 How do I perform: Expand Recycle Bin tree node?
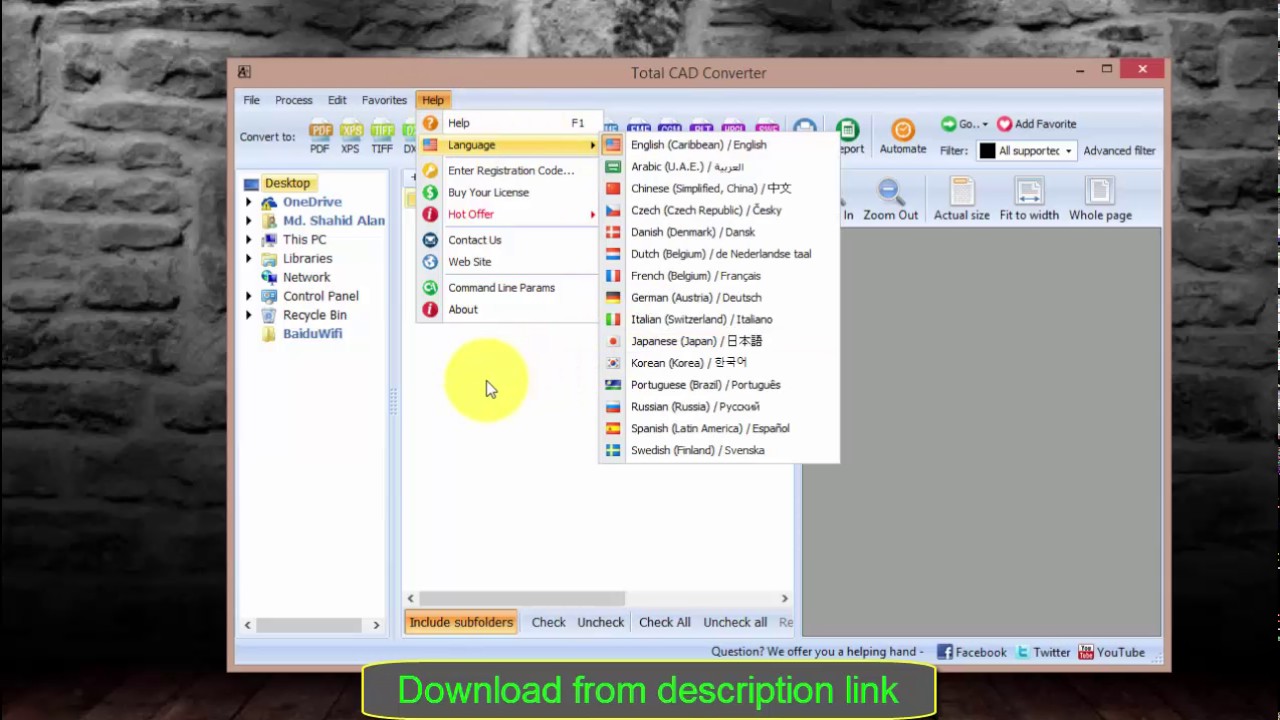[249, 315]
